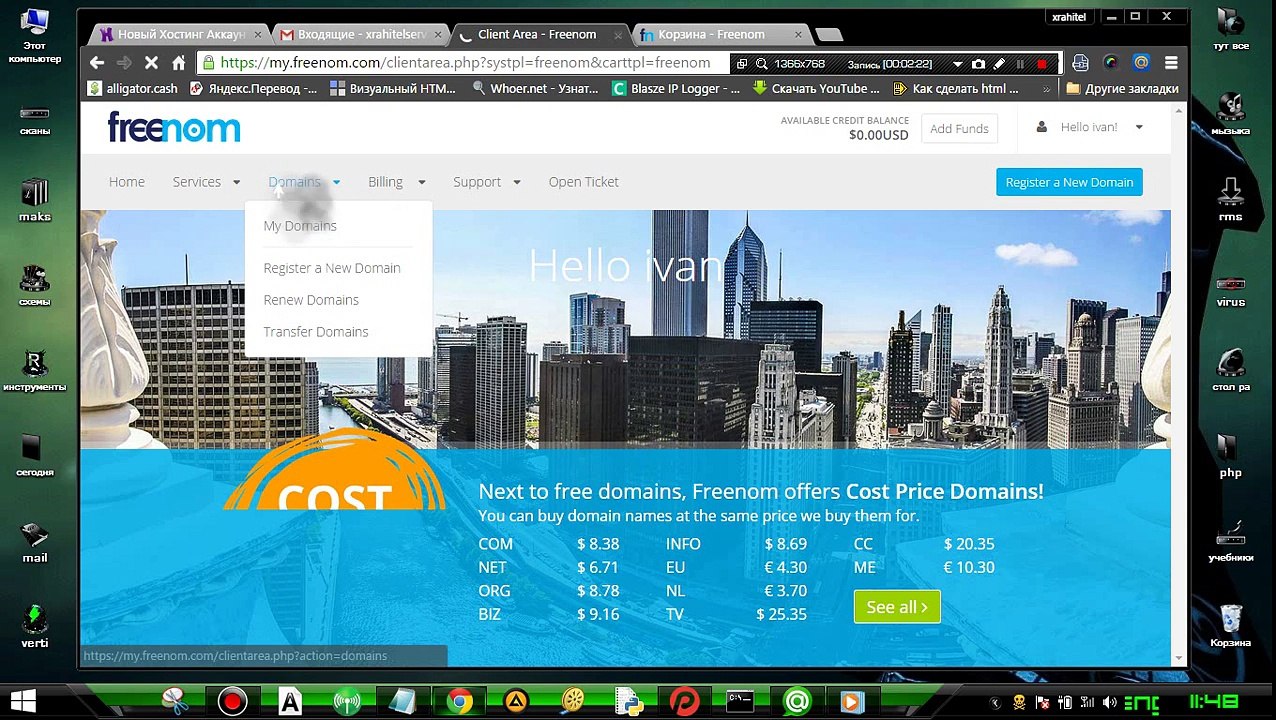Image resolution: width=1276 pixels, height=720 pixels.
Task: Click the Mail.ru @ extension icon
Action: (x=1141, y=63)
